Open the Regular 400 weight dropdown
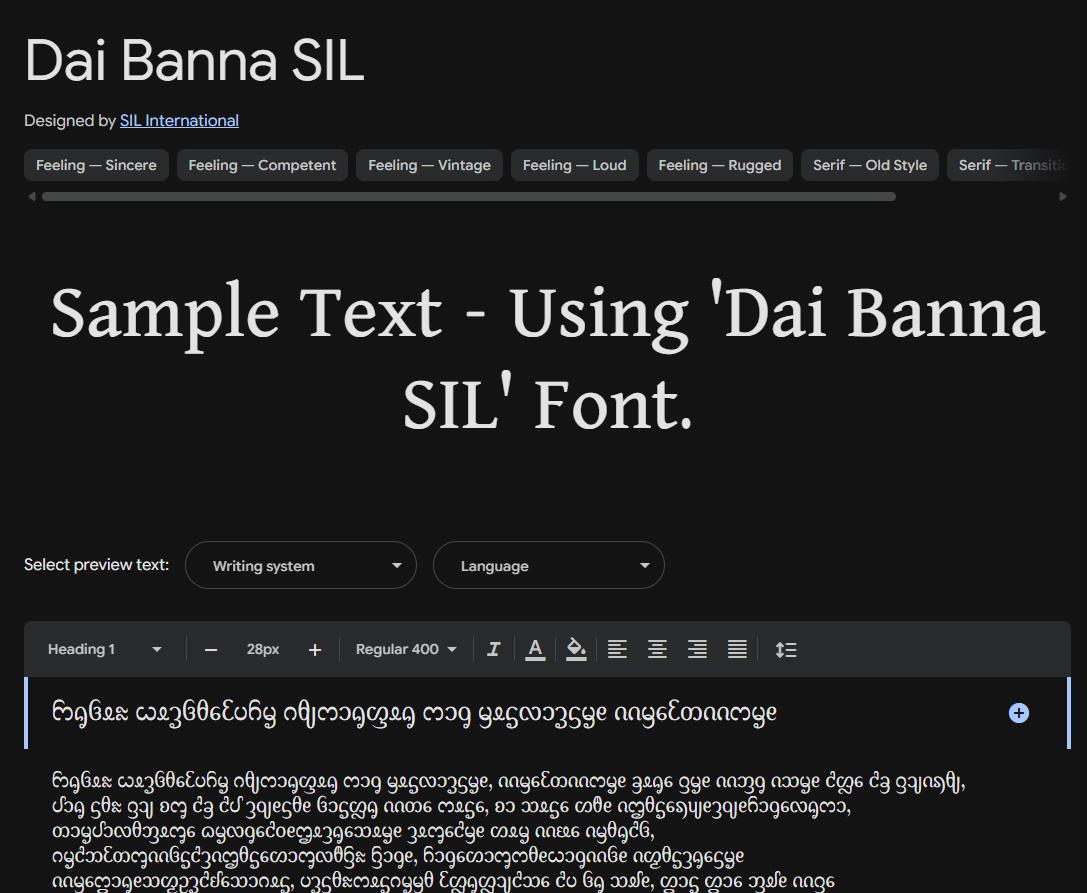 (406, 650)
